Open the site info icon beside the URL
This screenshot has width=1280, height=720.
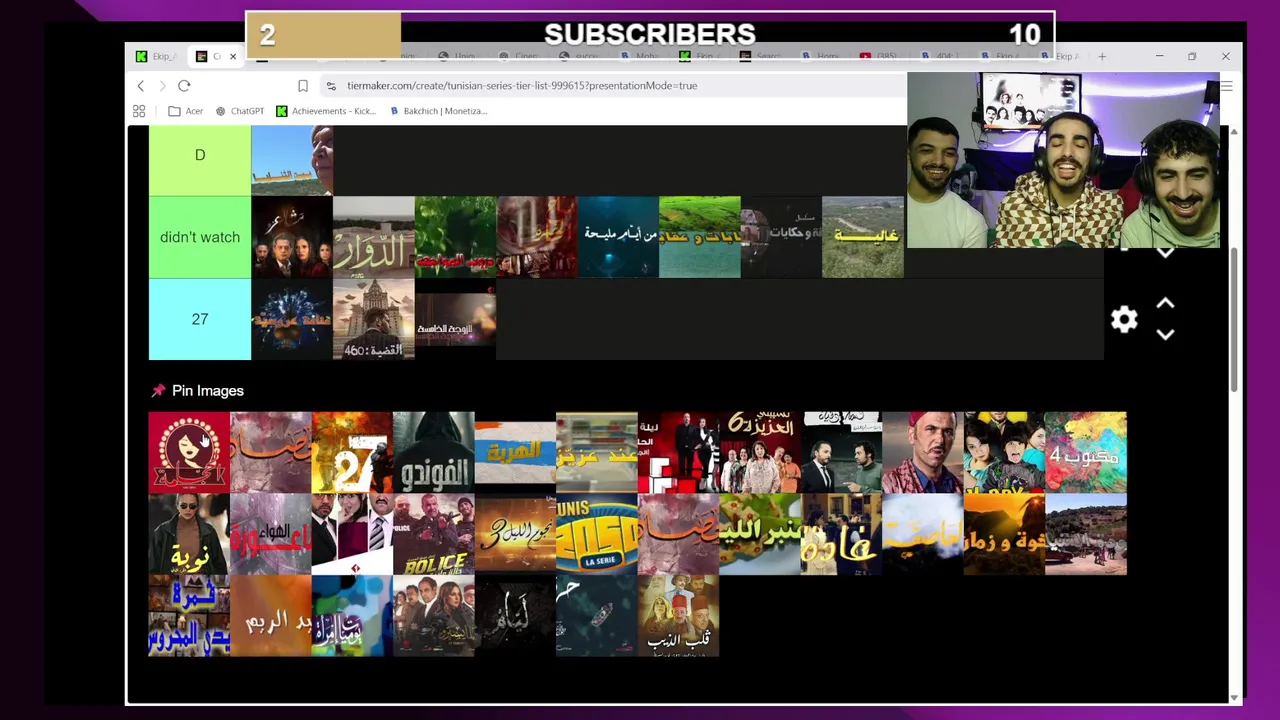pos(331,86)
